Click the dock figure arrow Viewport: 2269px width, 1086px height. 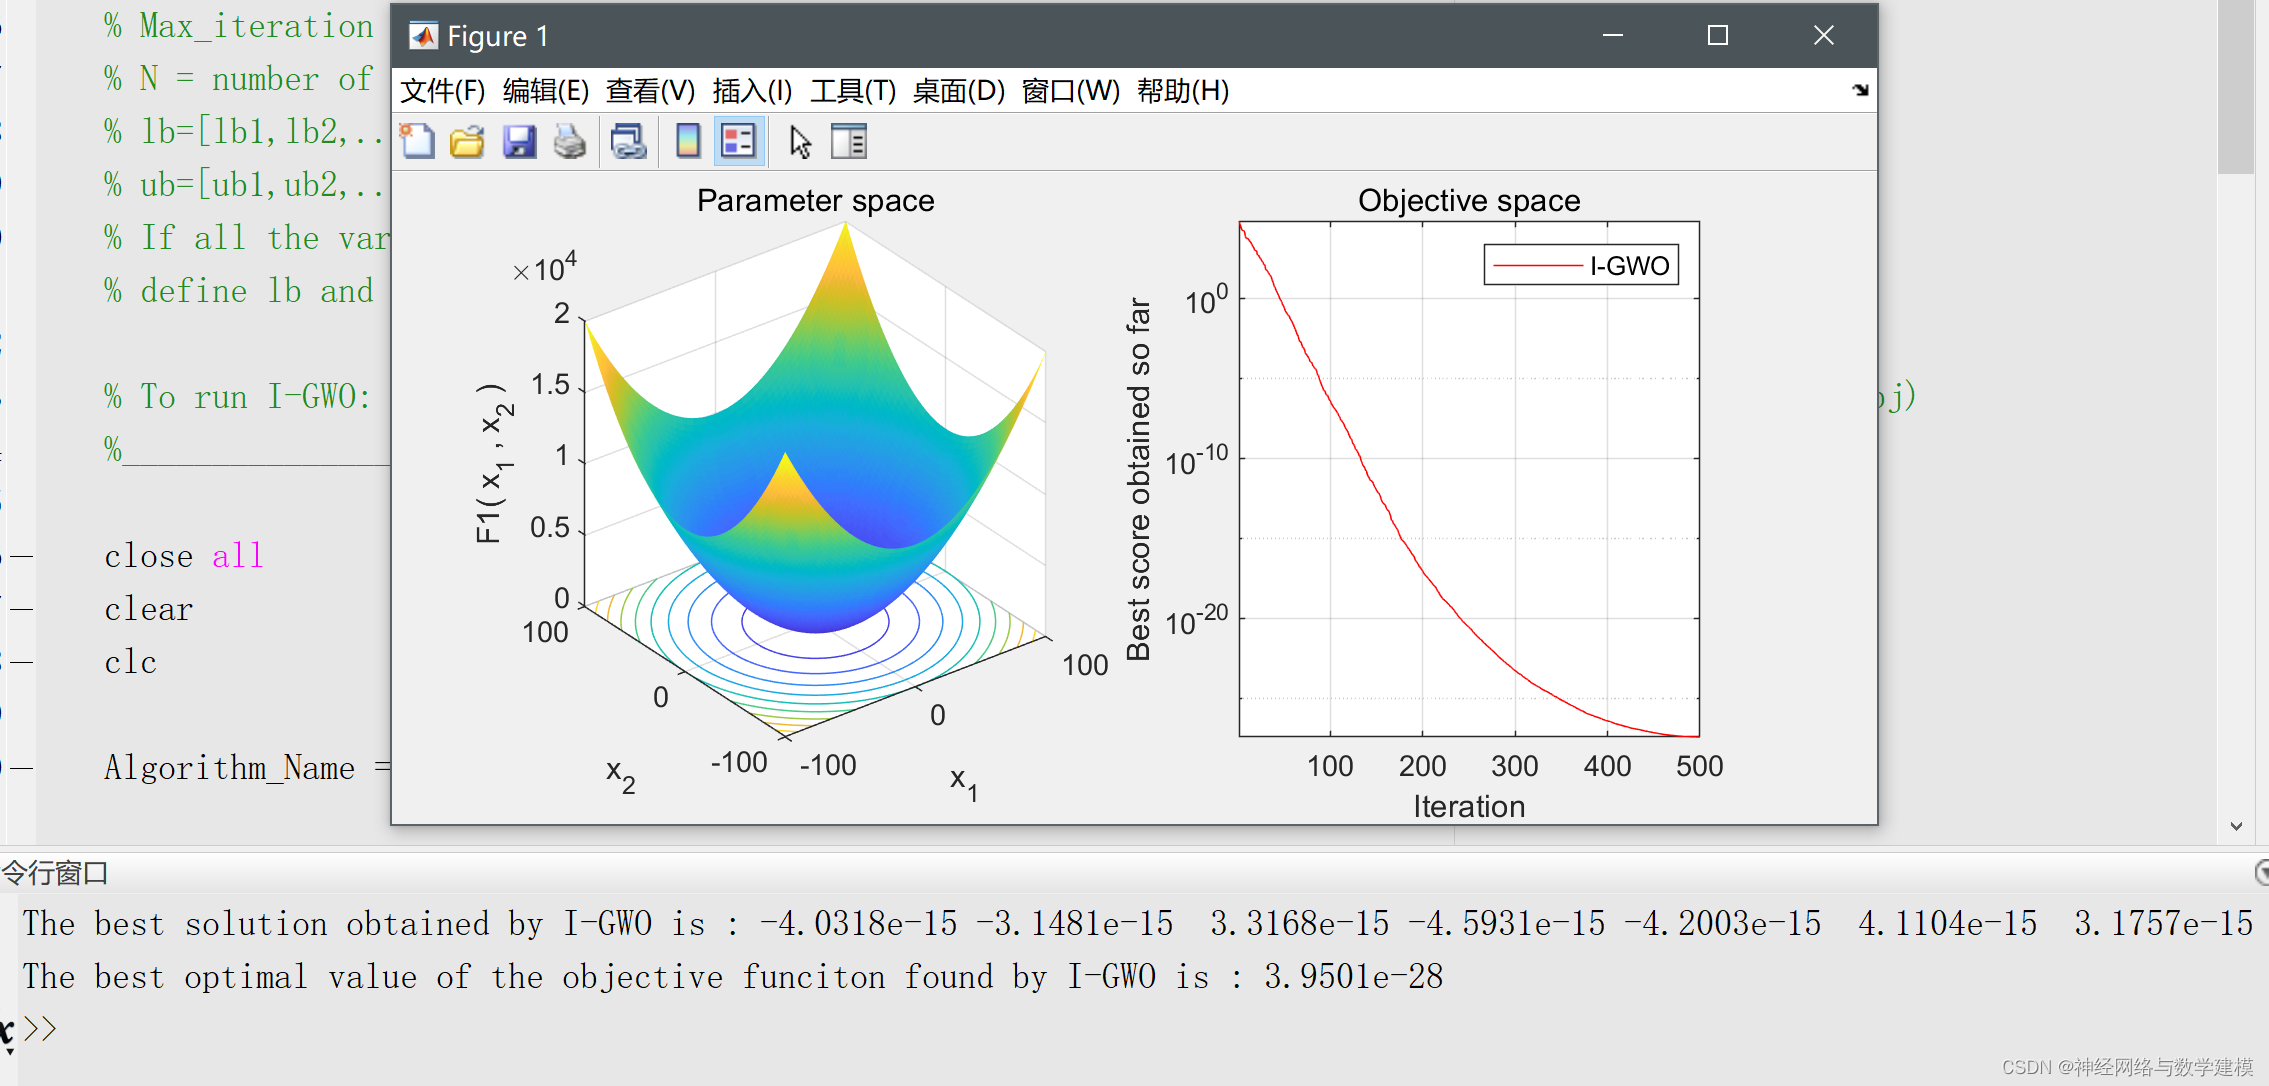tap(1860, 90)
